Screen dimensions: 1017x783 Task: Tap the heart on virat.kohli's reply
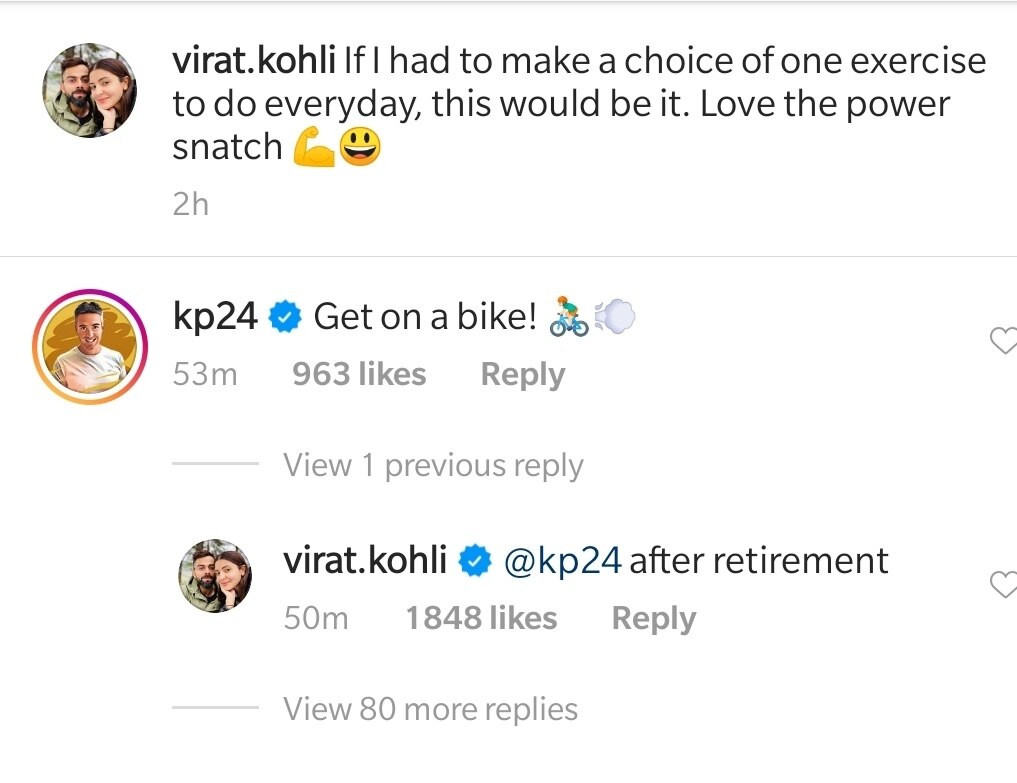click(x=1003, y=586)
